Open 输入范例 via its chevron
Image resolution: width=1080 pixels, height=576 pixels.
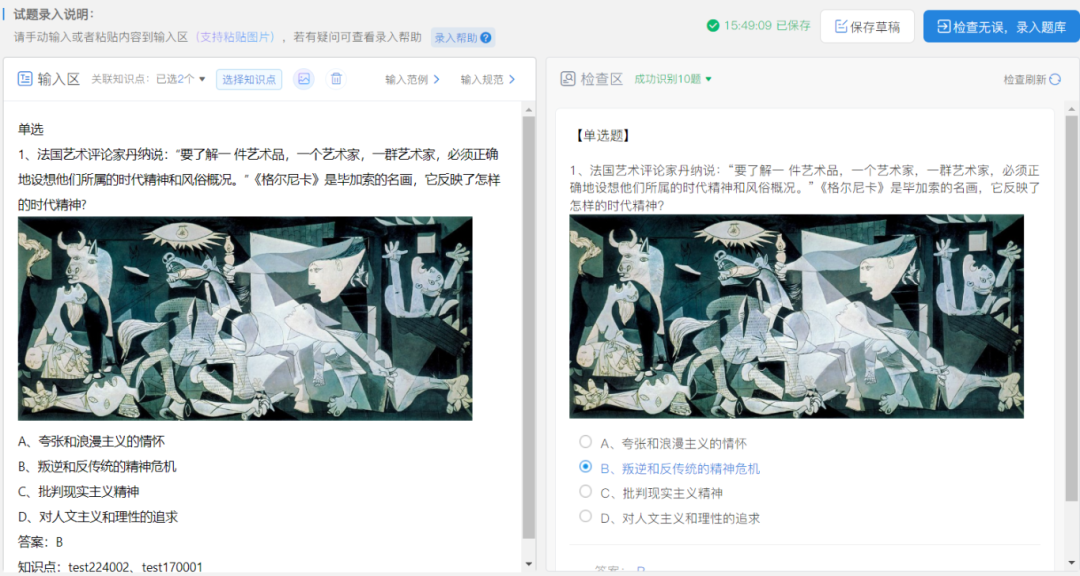point(436,79)
